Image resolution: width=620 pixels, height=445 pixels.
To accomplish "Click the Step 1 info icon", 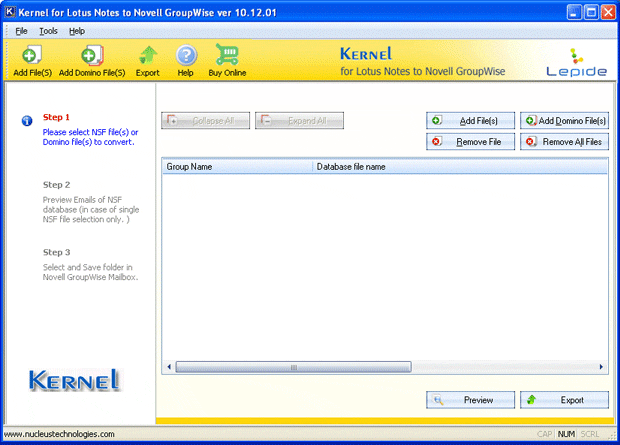I will (27, 121).
